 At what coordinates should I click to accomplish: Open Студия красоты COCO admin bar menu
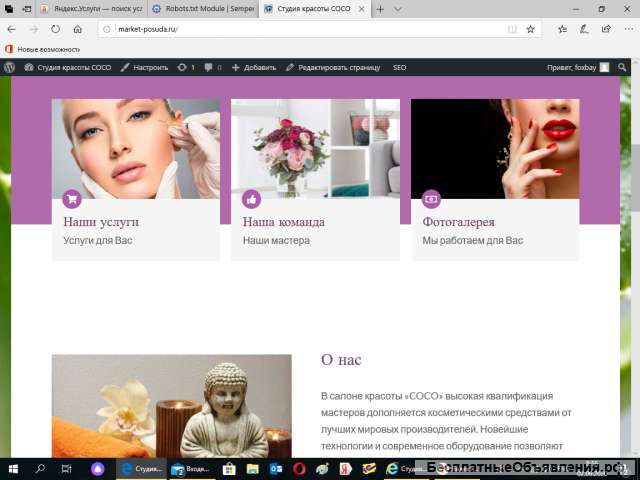[67, 67]
